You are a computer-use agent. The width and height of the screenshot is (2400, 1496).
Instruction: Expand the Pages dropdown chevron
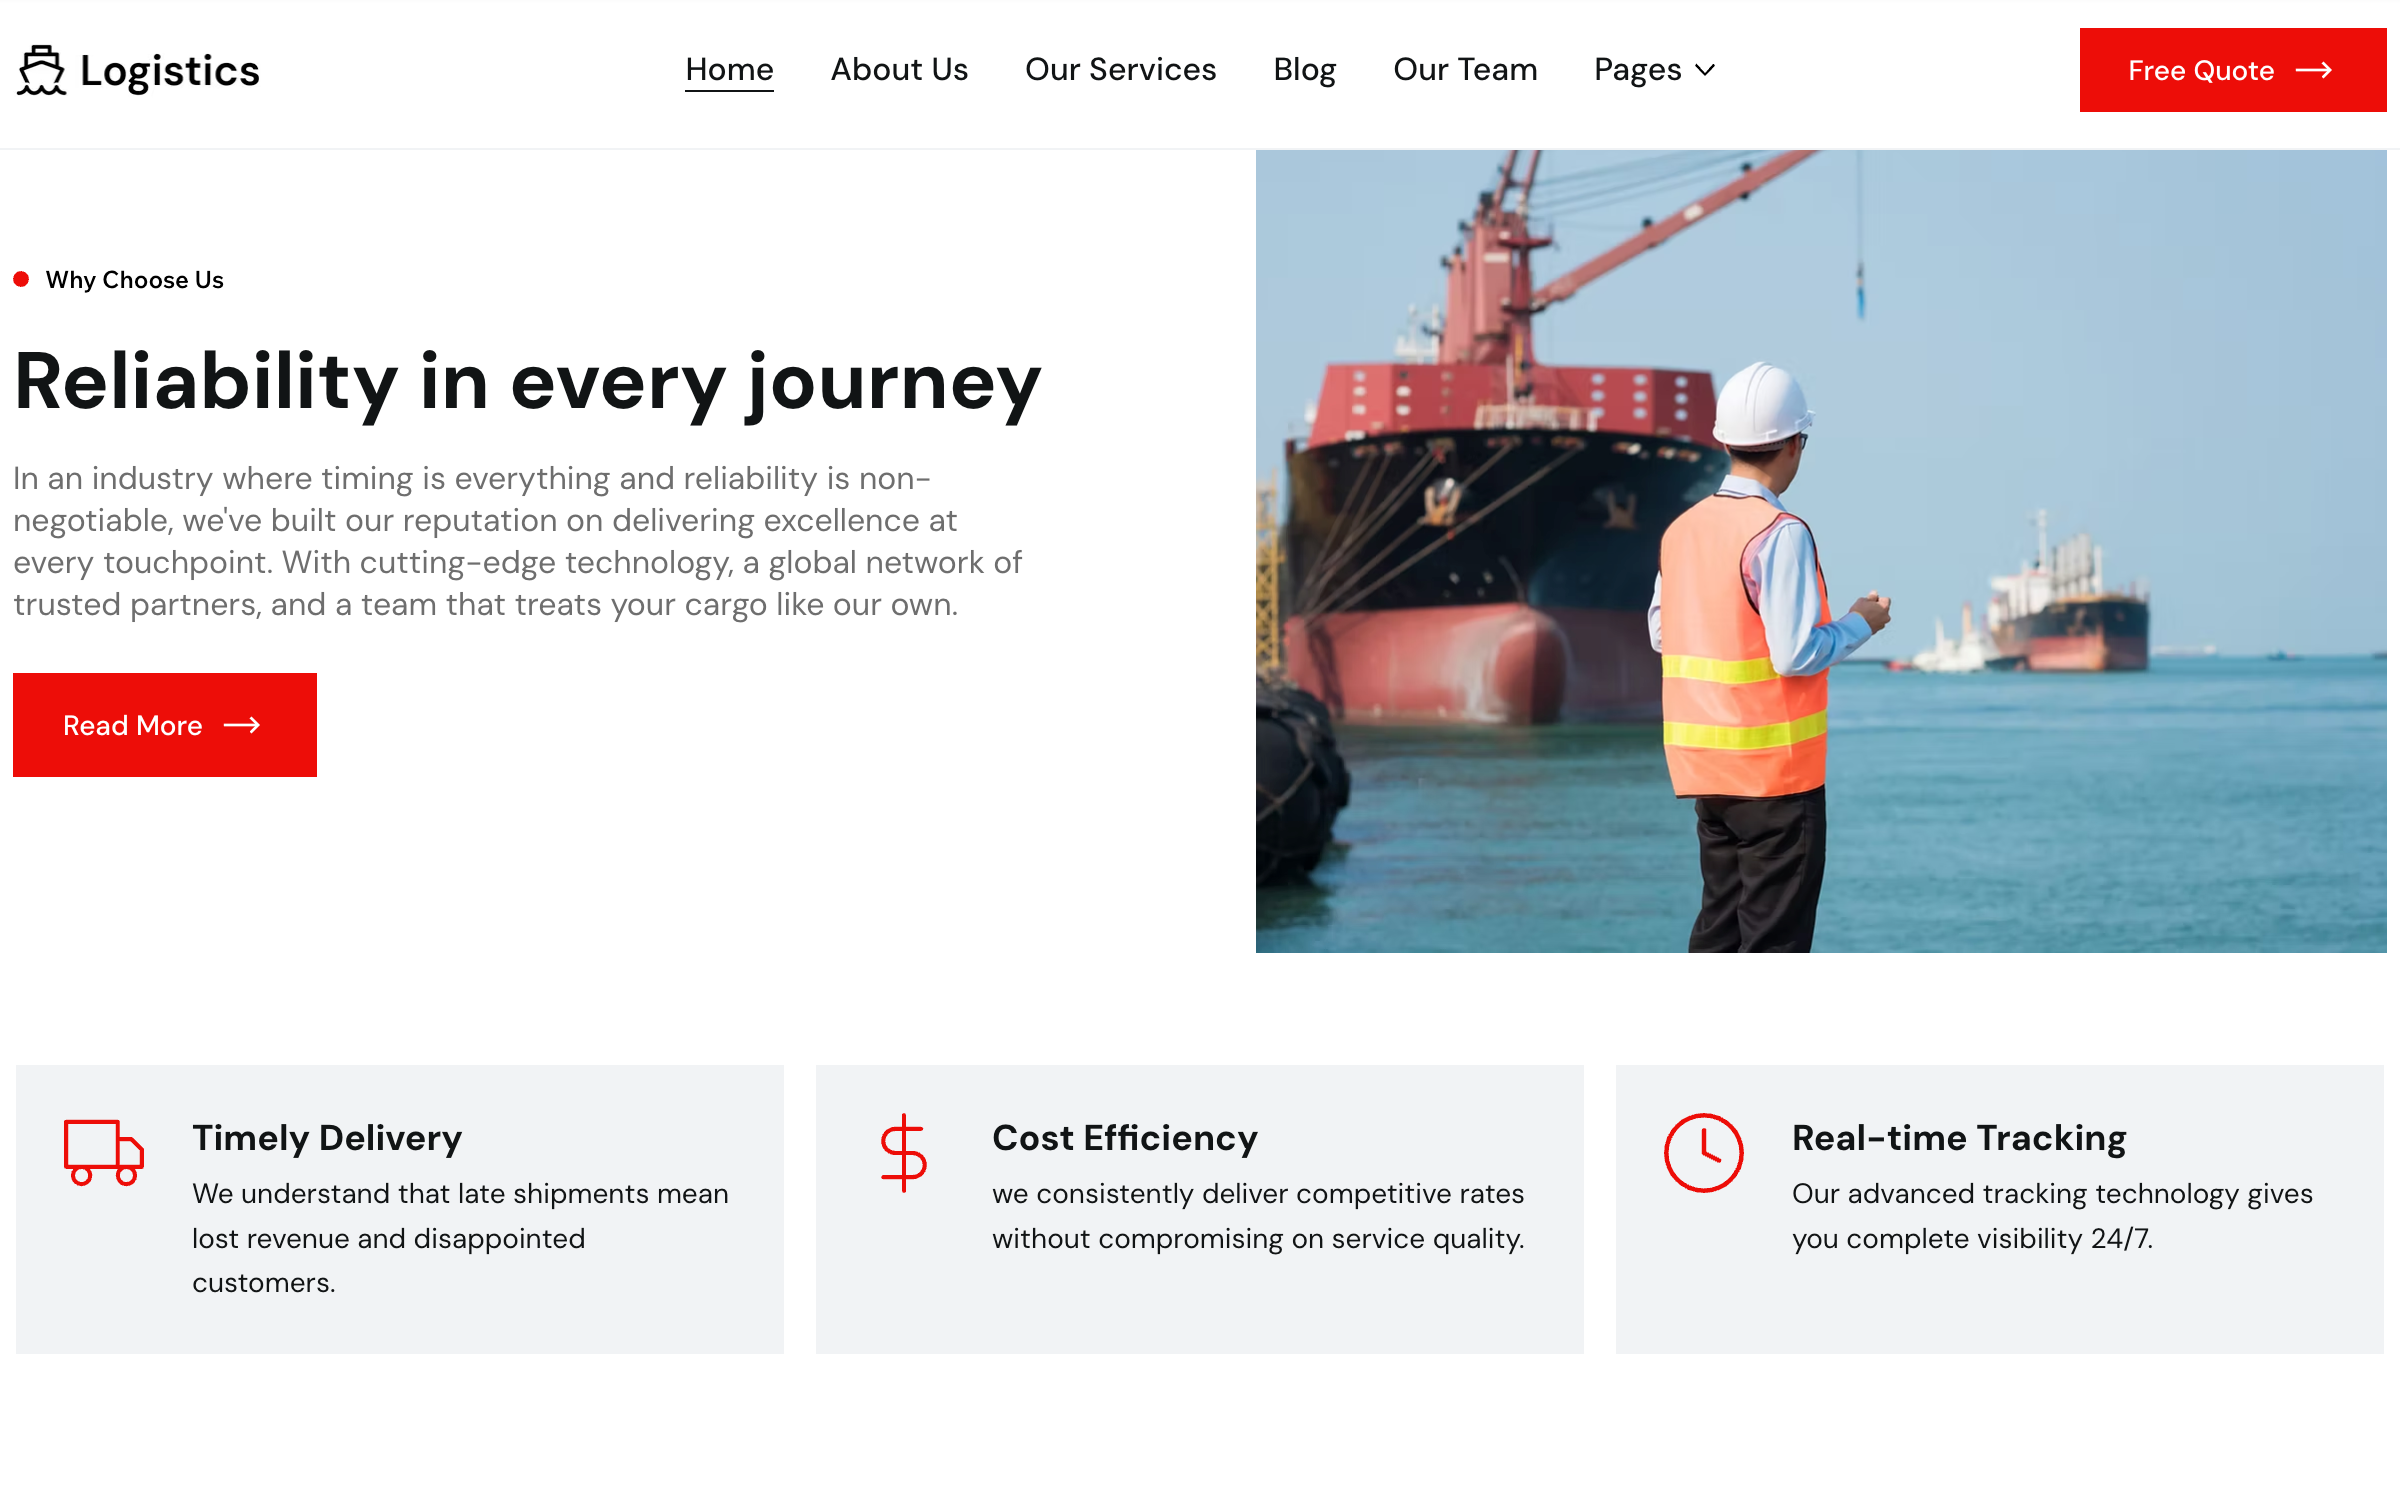pos(1706,70)
